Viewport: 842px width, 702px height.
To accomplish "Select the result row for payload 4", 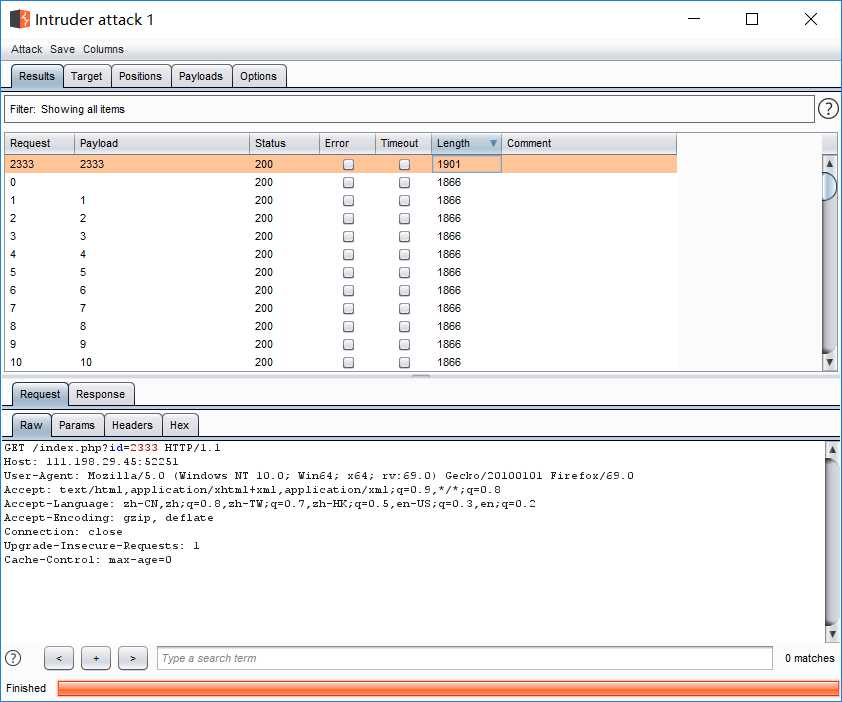I will tap(340, 254).
